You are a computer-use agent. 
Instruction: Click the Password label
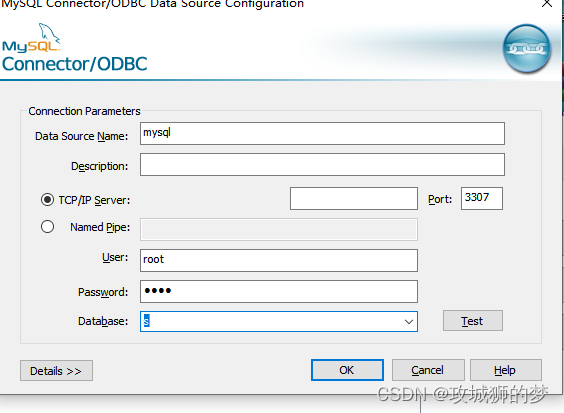103,292
